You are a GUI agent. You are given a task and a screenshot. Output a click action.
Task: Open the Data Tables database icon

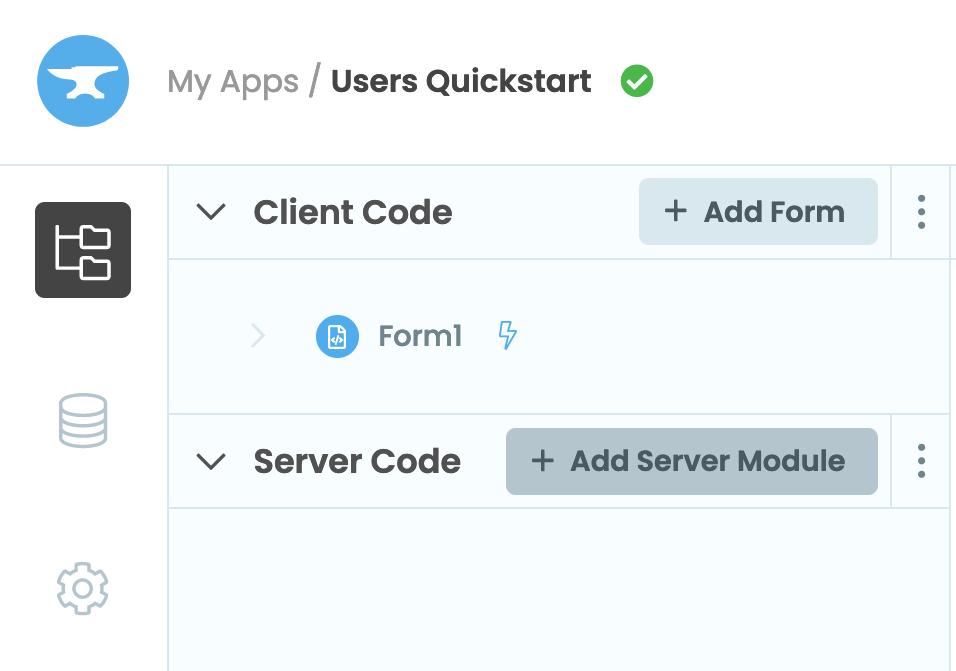(x=83, y=420)
